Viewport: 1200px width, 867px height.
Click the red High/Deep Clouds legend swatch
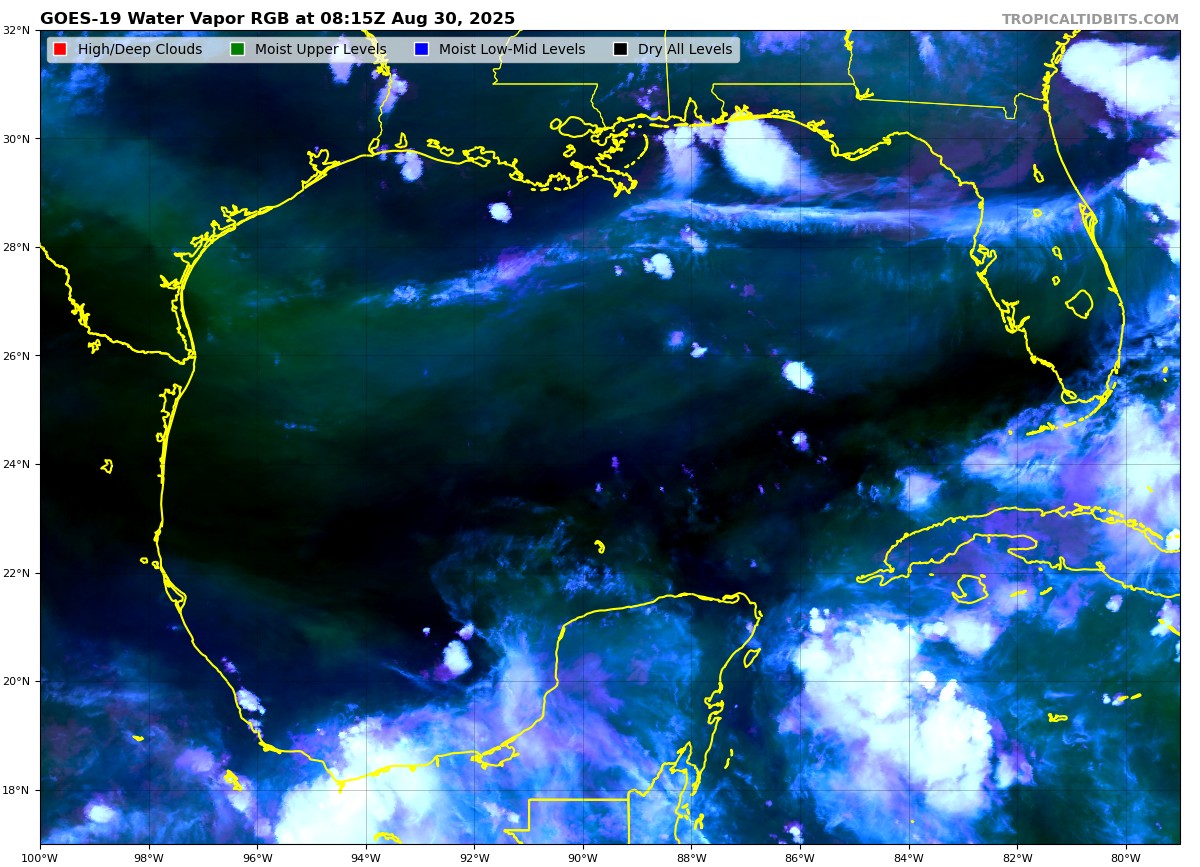point(60,49)
